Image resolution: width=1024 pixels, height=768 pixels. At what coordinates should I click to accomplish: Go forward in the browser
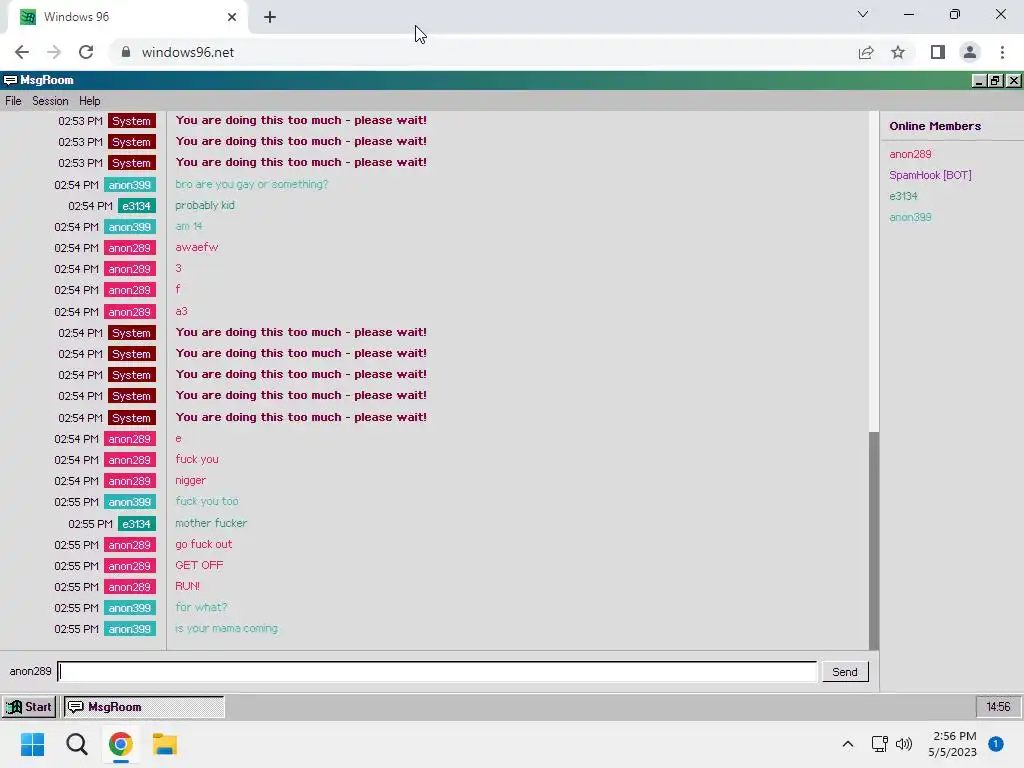point(54,52)
